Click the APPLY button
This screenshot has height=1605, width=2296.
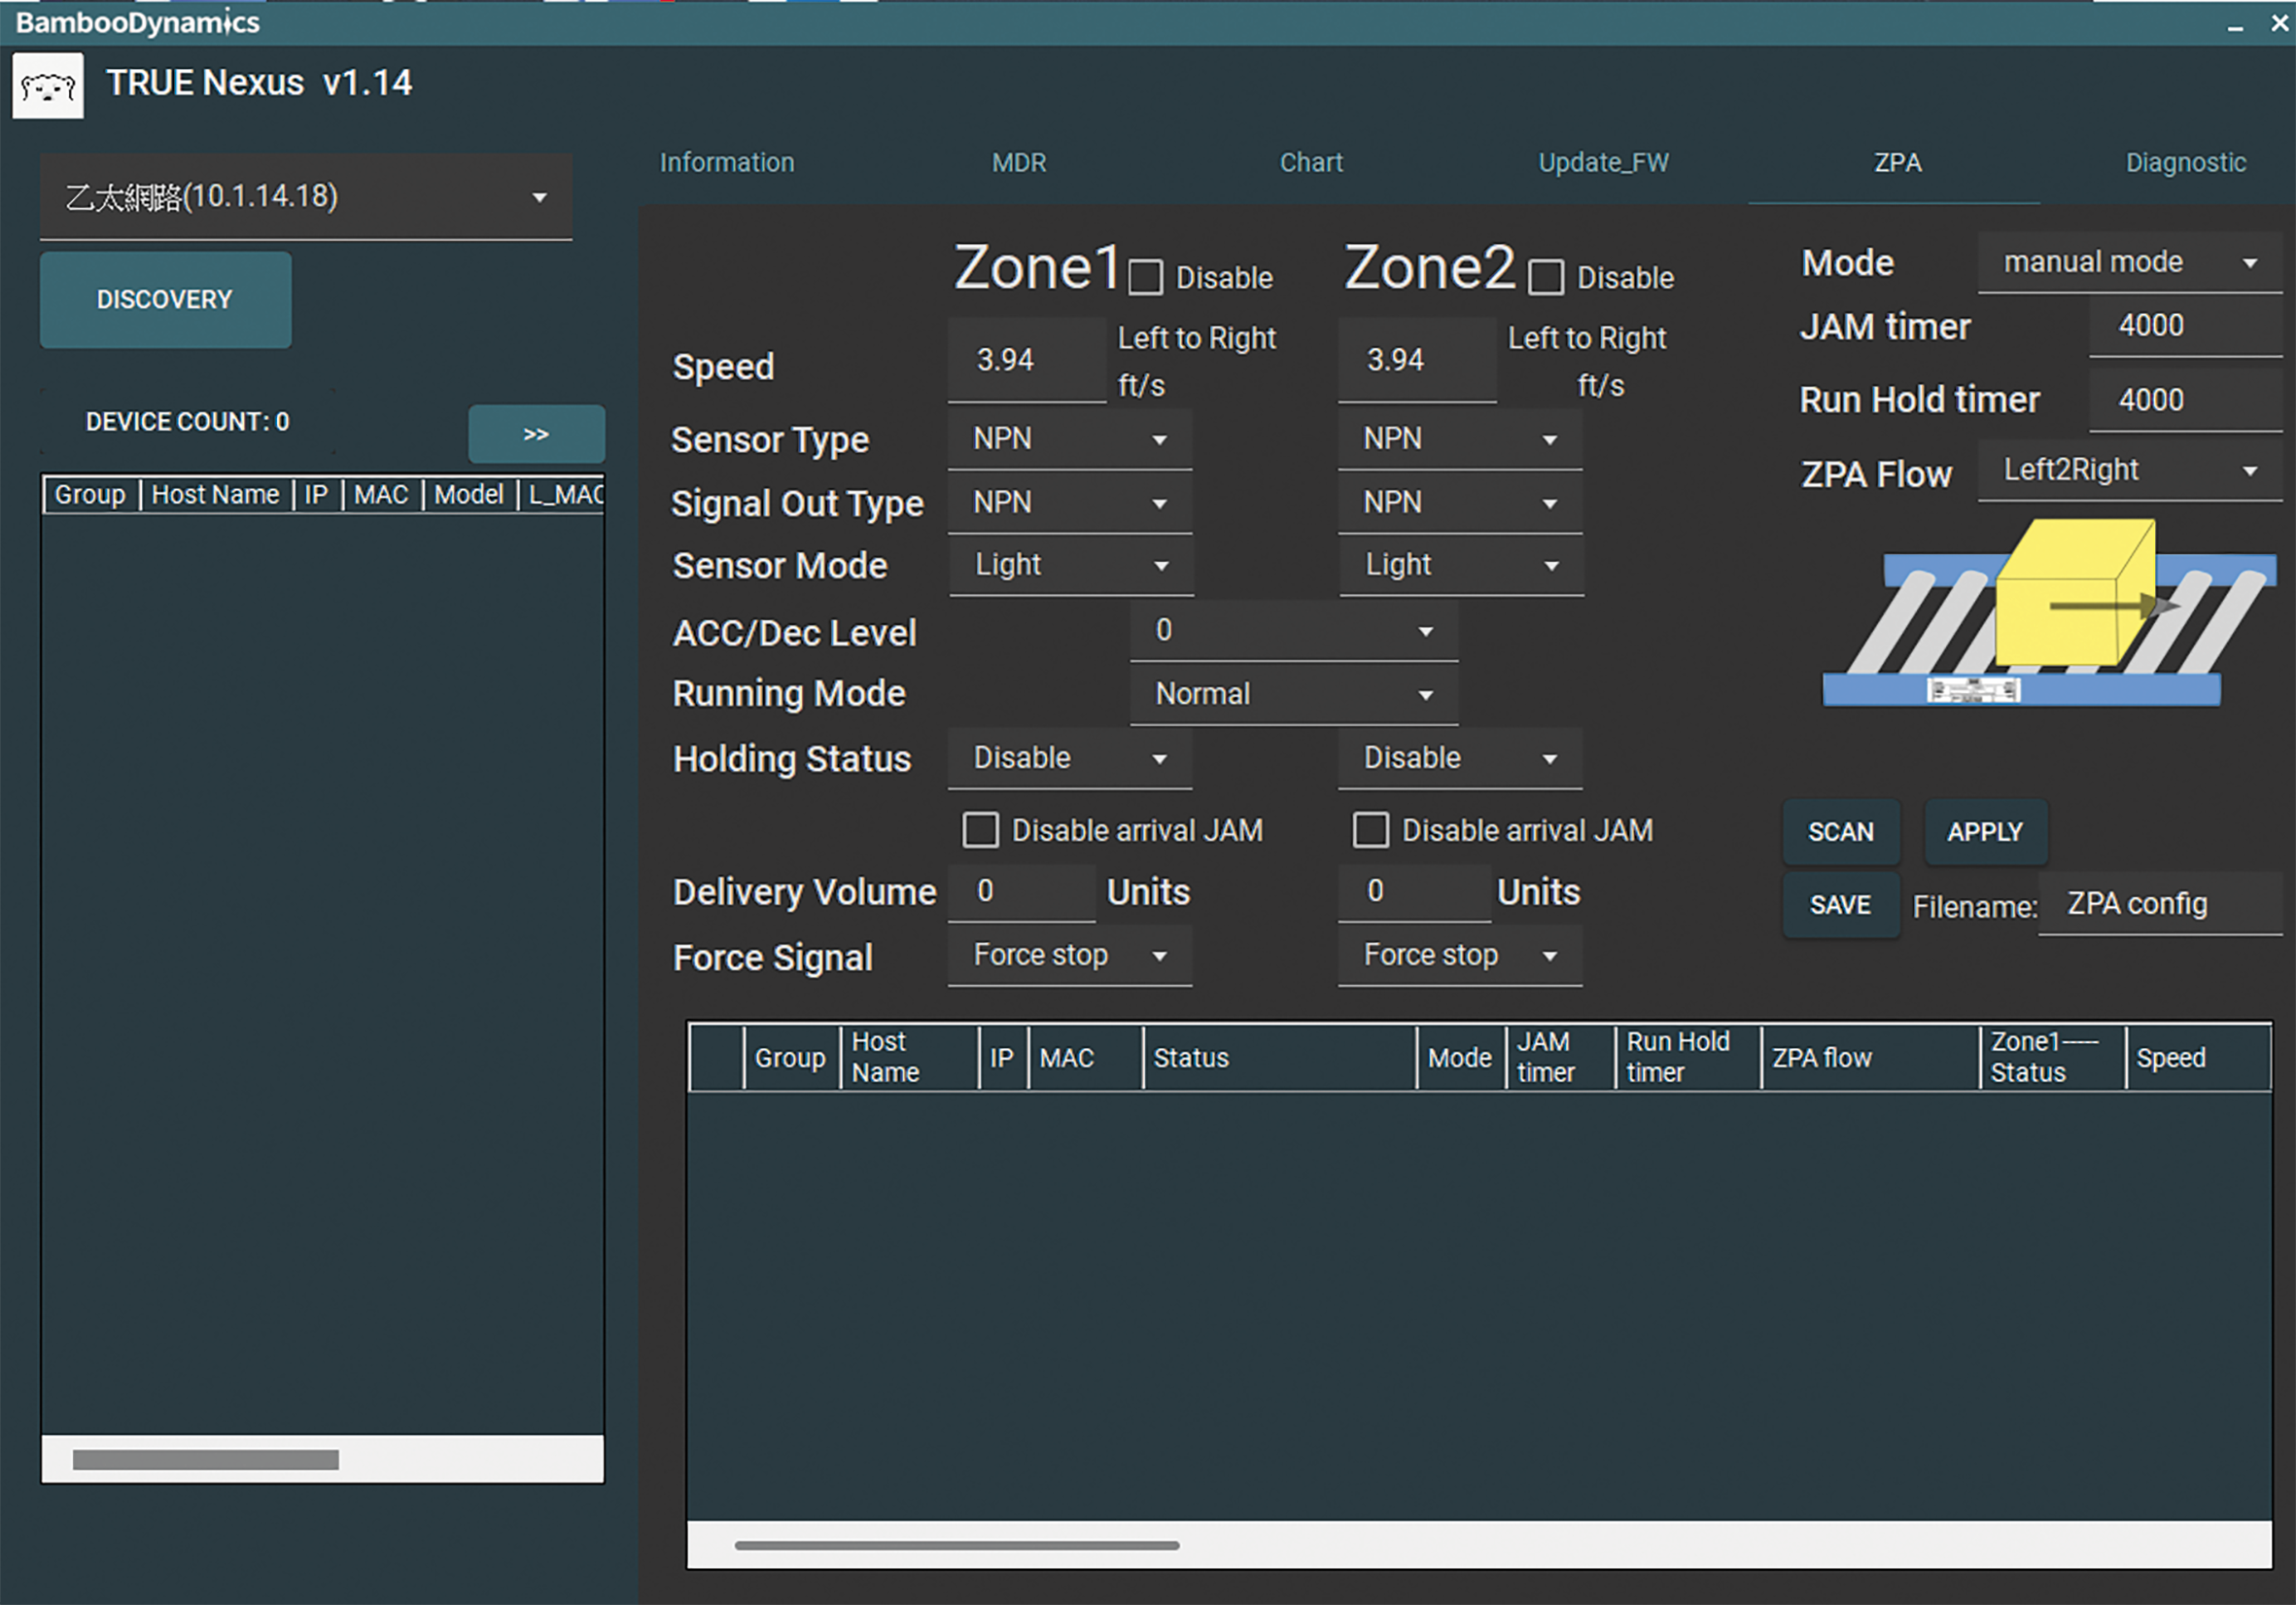point(1985,832)
